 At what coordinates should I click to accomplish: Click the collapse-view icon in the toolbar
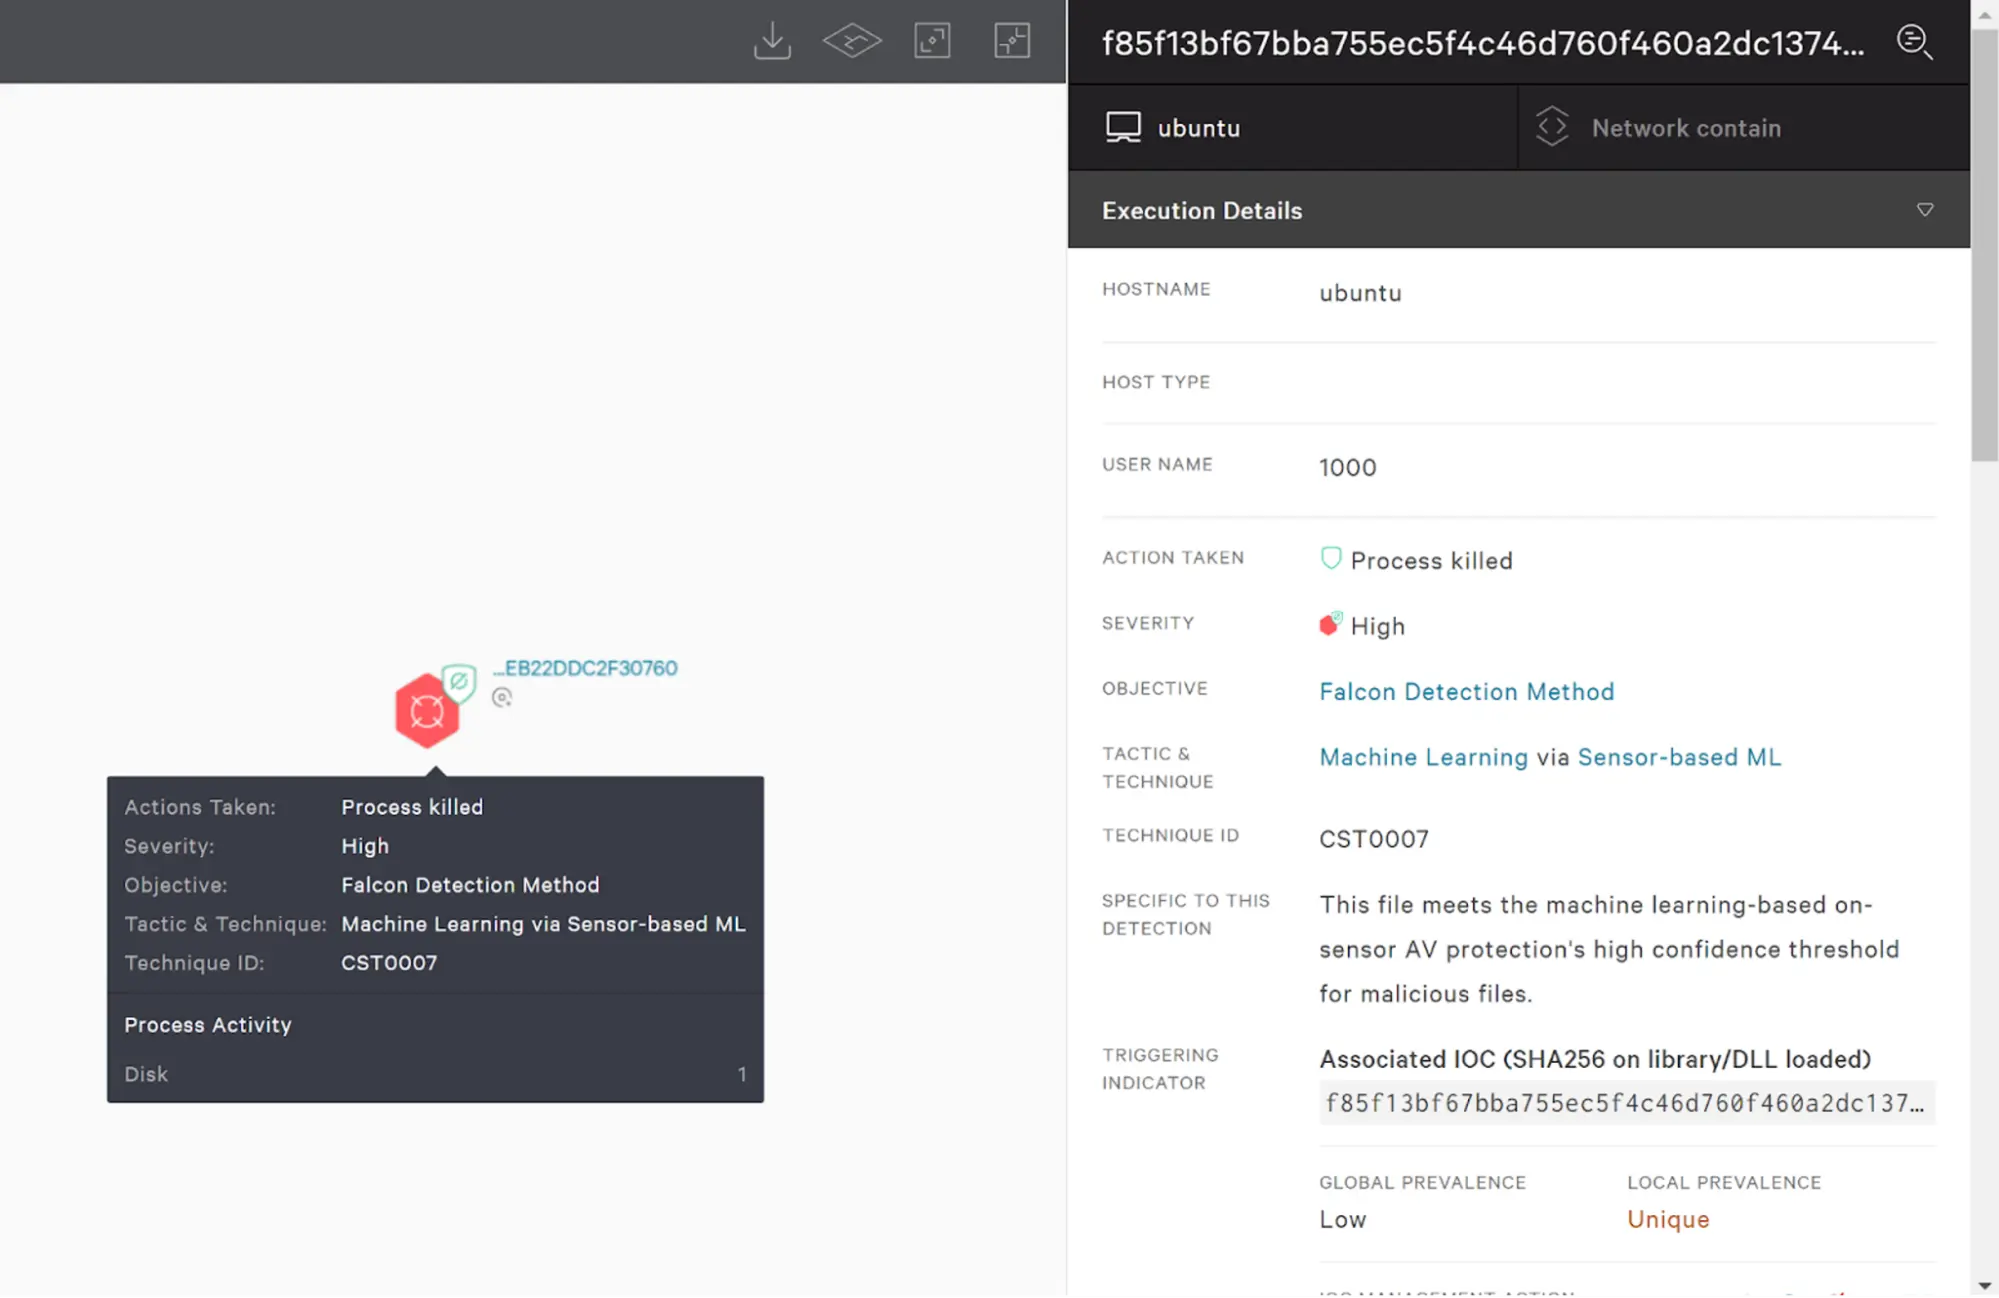coord(1012,41)
